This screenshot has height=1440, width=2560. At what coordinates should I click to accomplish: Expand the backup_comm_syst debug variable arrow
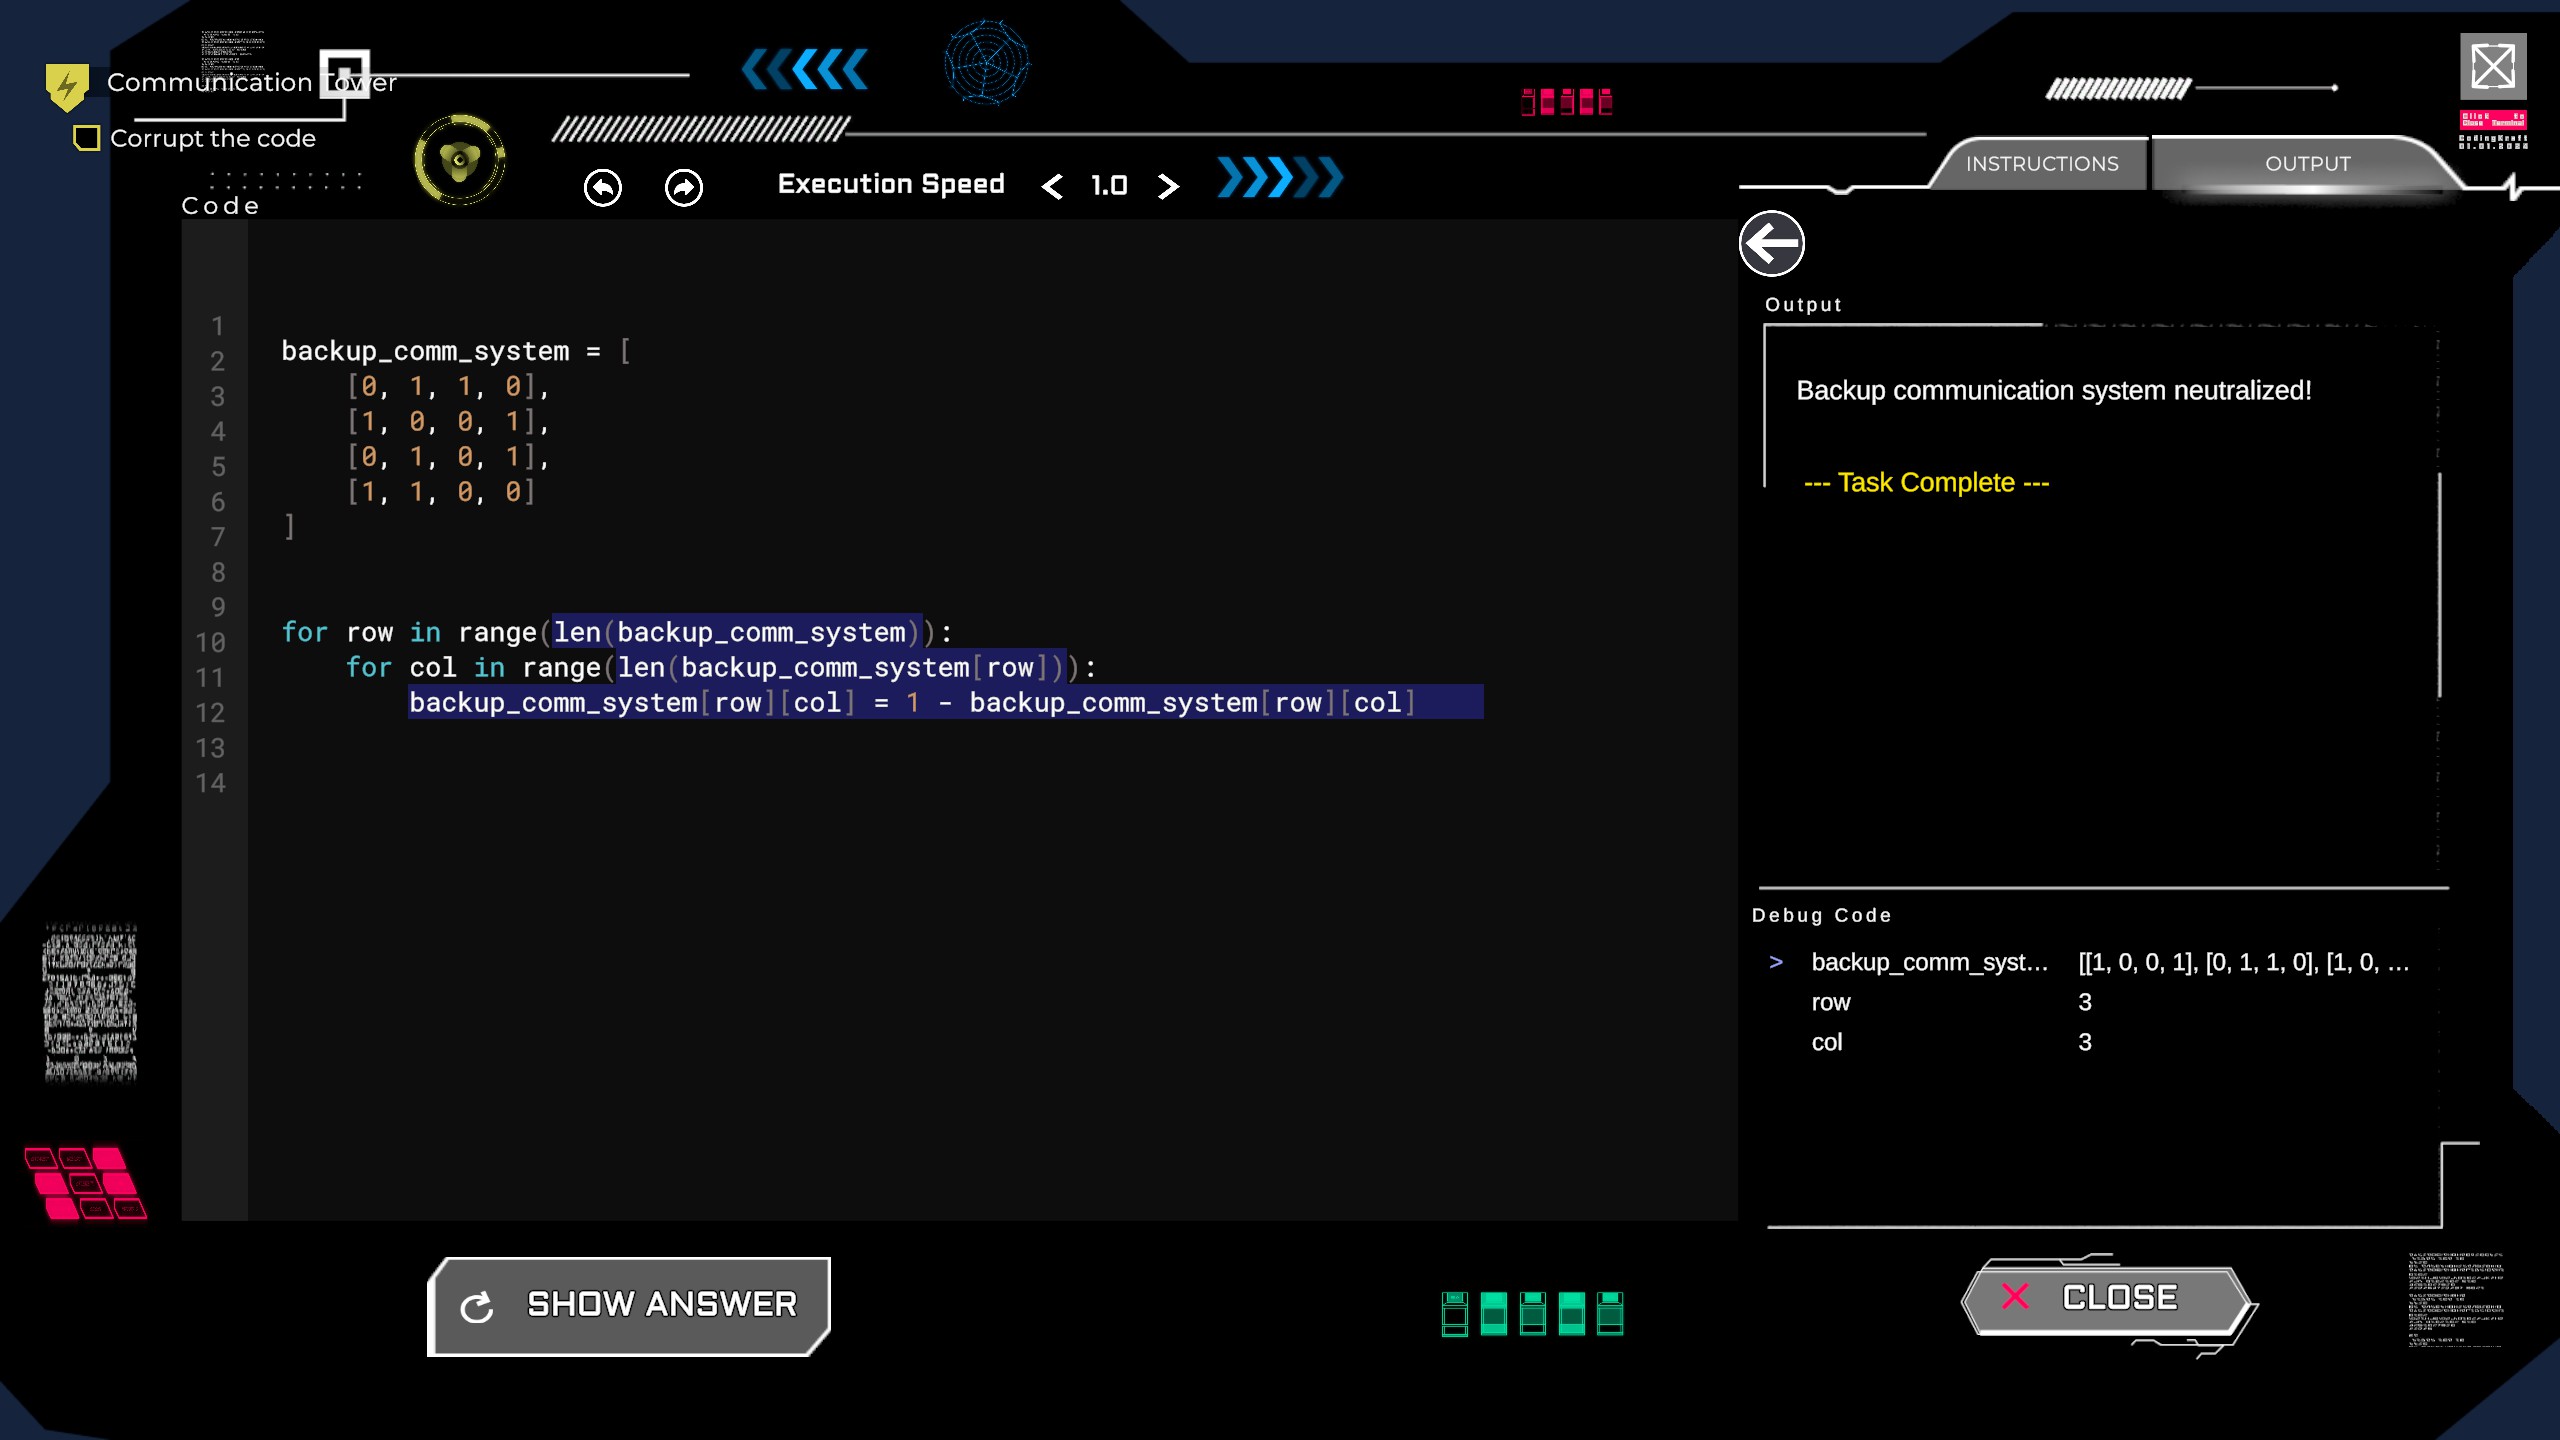point(1776,962)
